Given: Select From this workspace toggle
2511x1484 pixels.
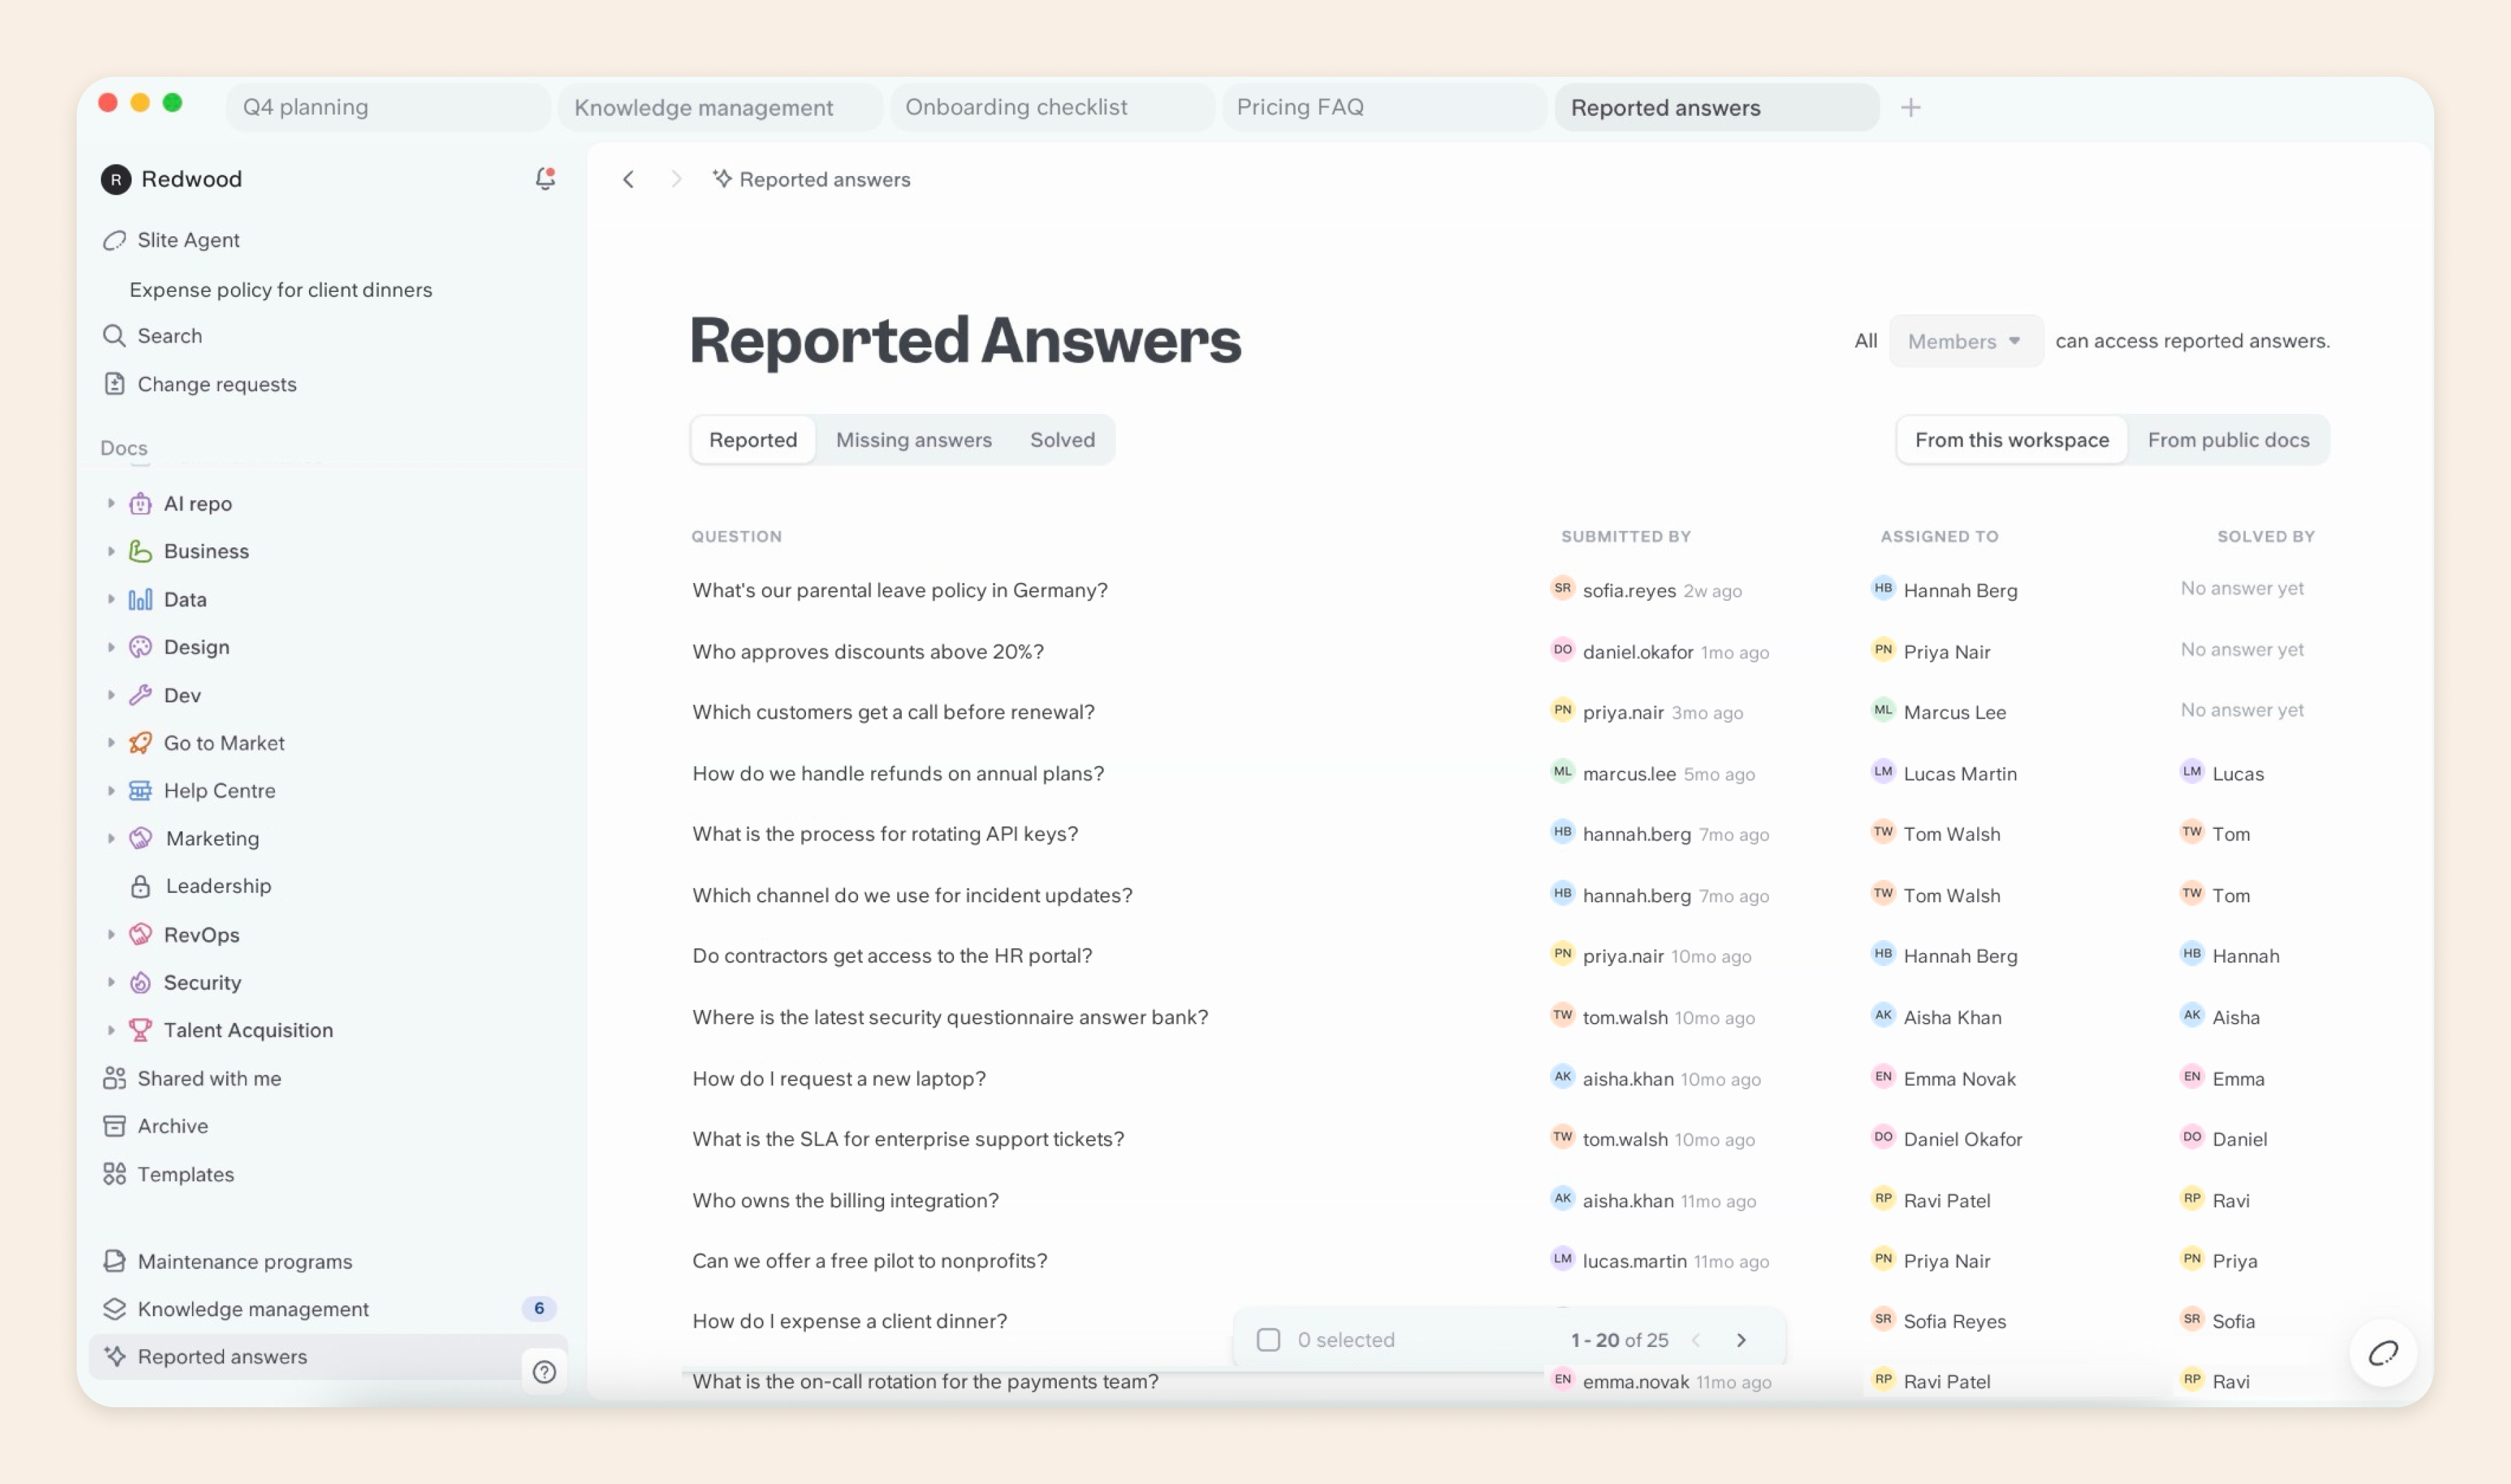Looking at the screenshot, I should click(x=2012, y=439).
